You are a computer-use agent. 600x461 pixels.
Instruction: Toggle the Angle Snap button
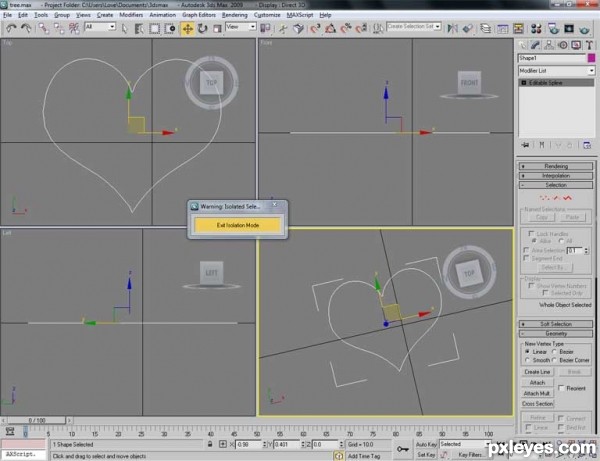[330, 28]
